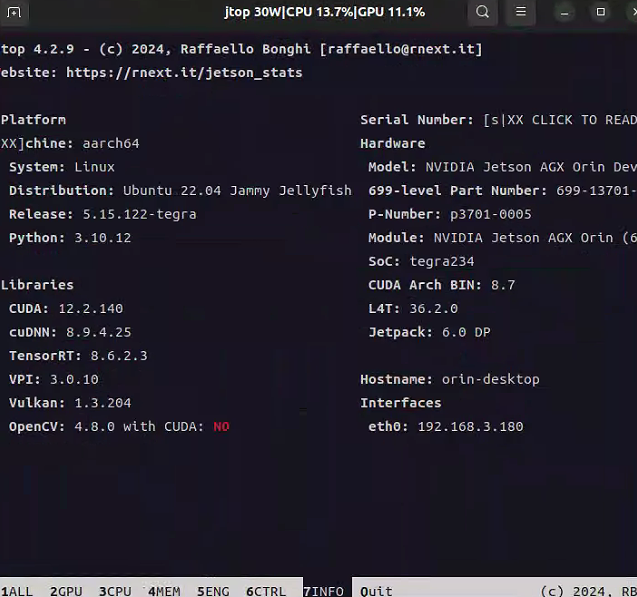
Task: Click the TensorRT 8.6.2.3 value
Action: 119,356
